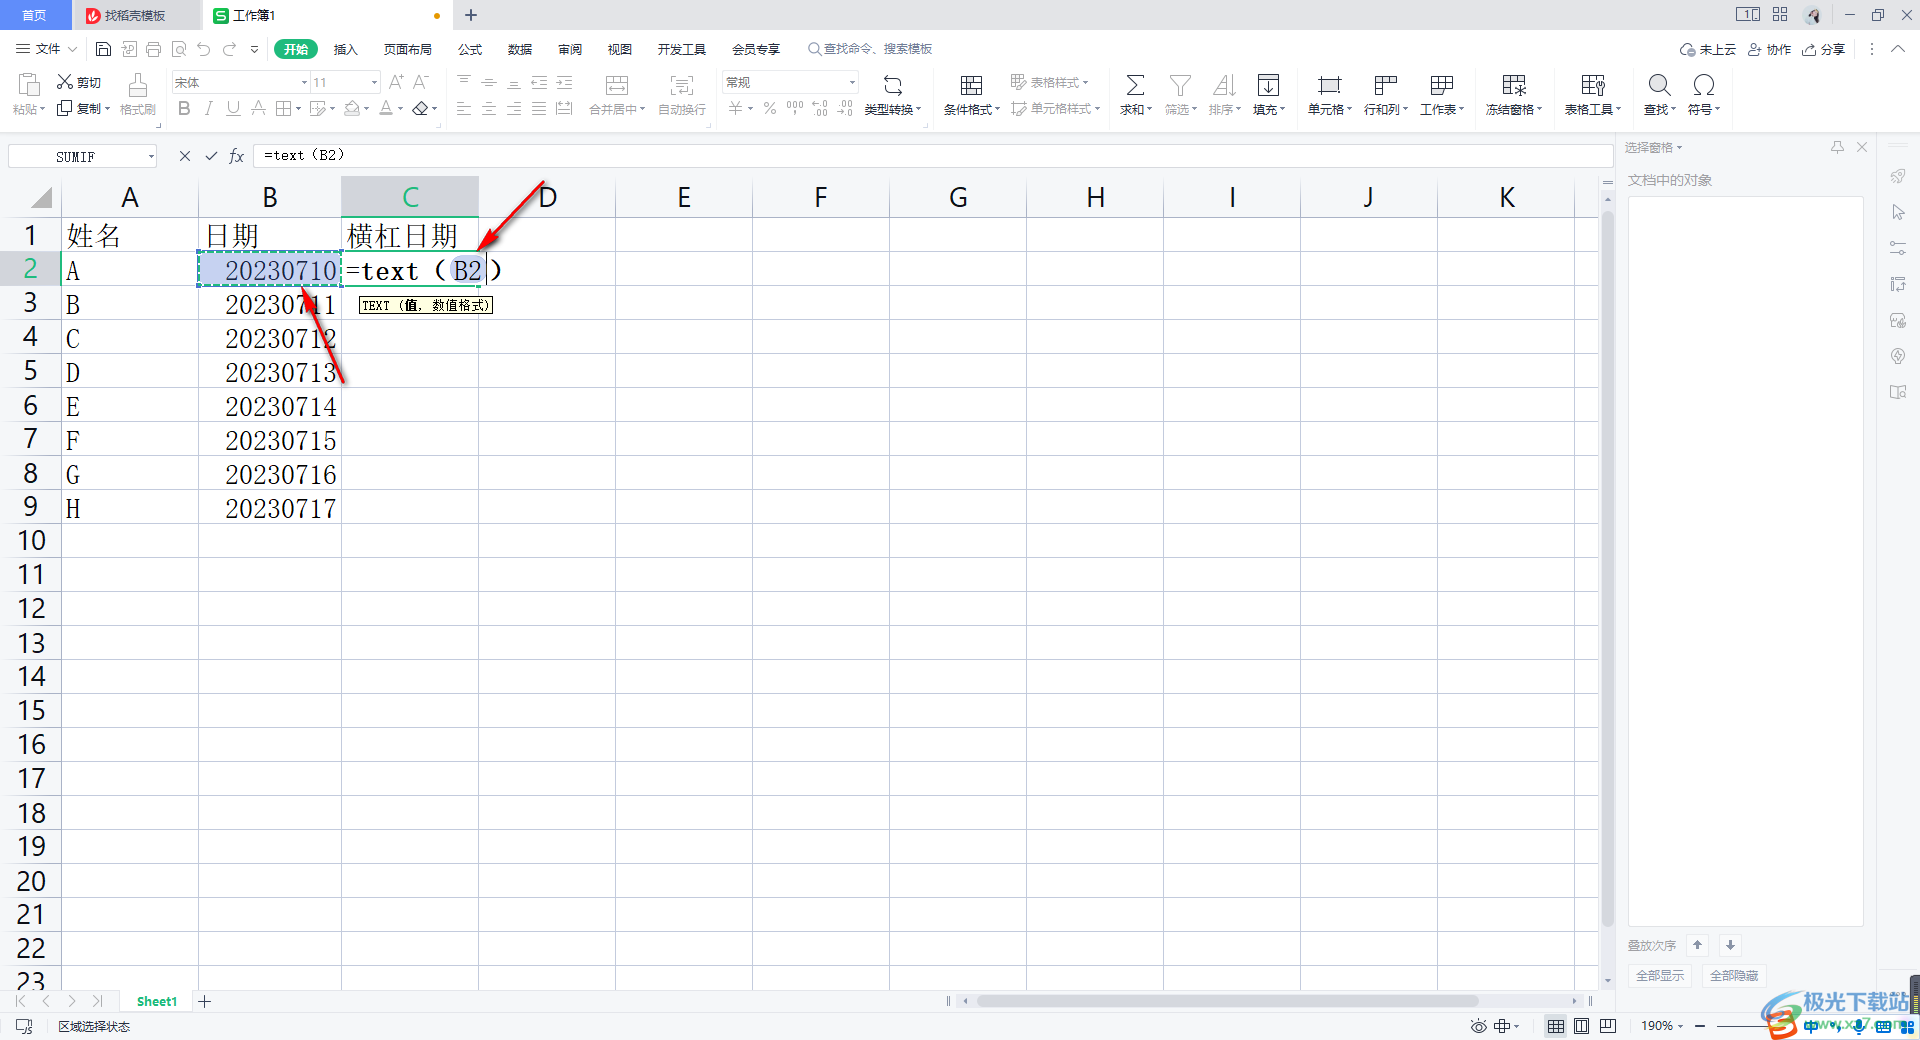Screen dimensions: 1920x1040
Task: Click the Merge and Center (合并居中) icon
Action: [x=617, y=85]
